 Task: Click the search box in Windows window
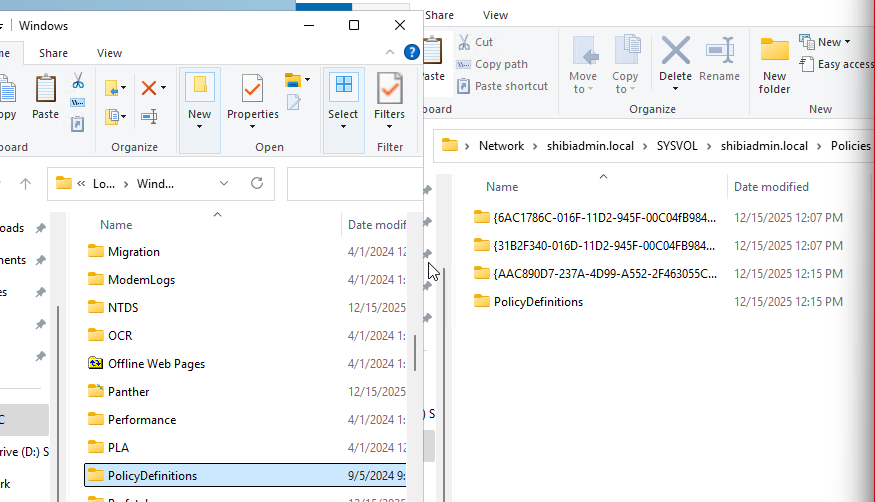click(355, 184)
